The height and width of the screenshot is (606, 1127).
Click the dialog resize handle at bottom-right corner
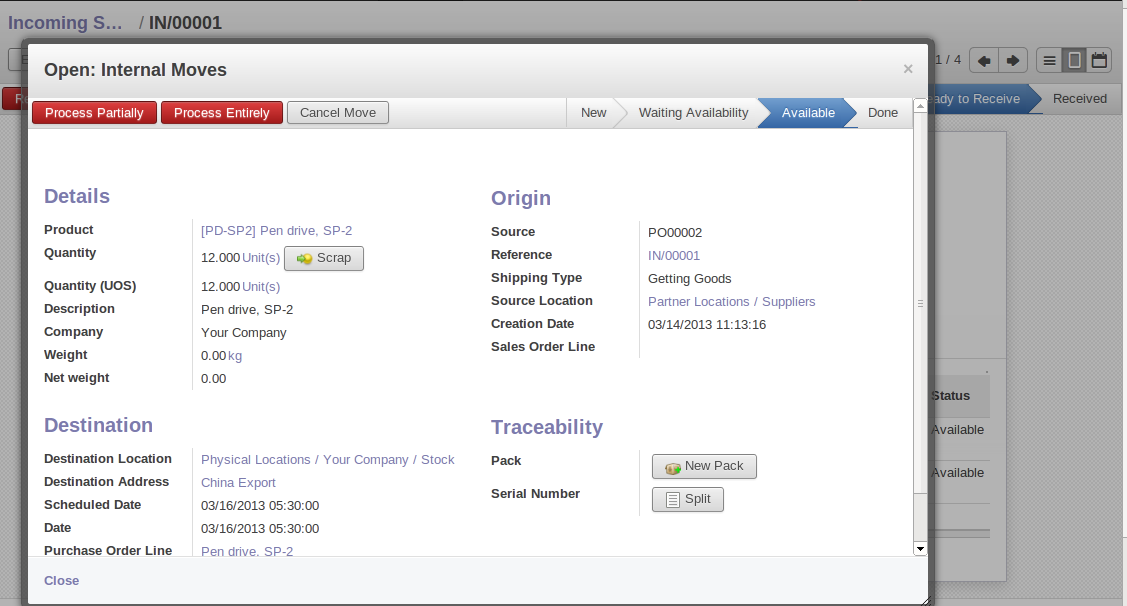pyautogui.click(x=925, y=599)
